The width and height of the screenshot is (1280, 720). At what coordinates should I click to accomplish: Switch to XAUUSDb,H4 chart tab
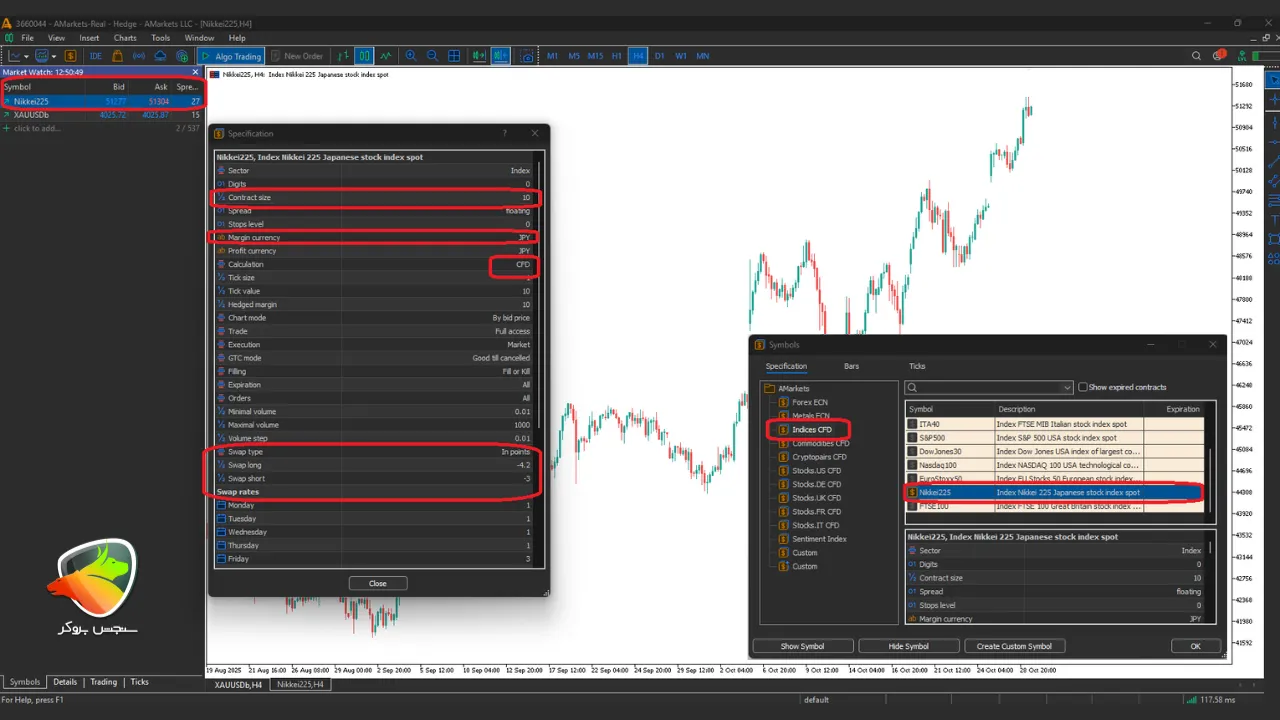(238, 685)
